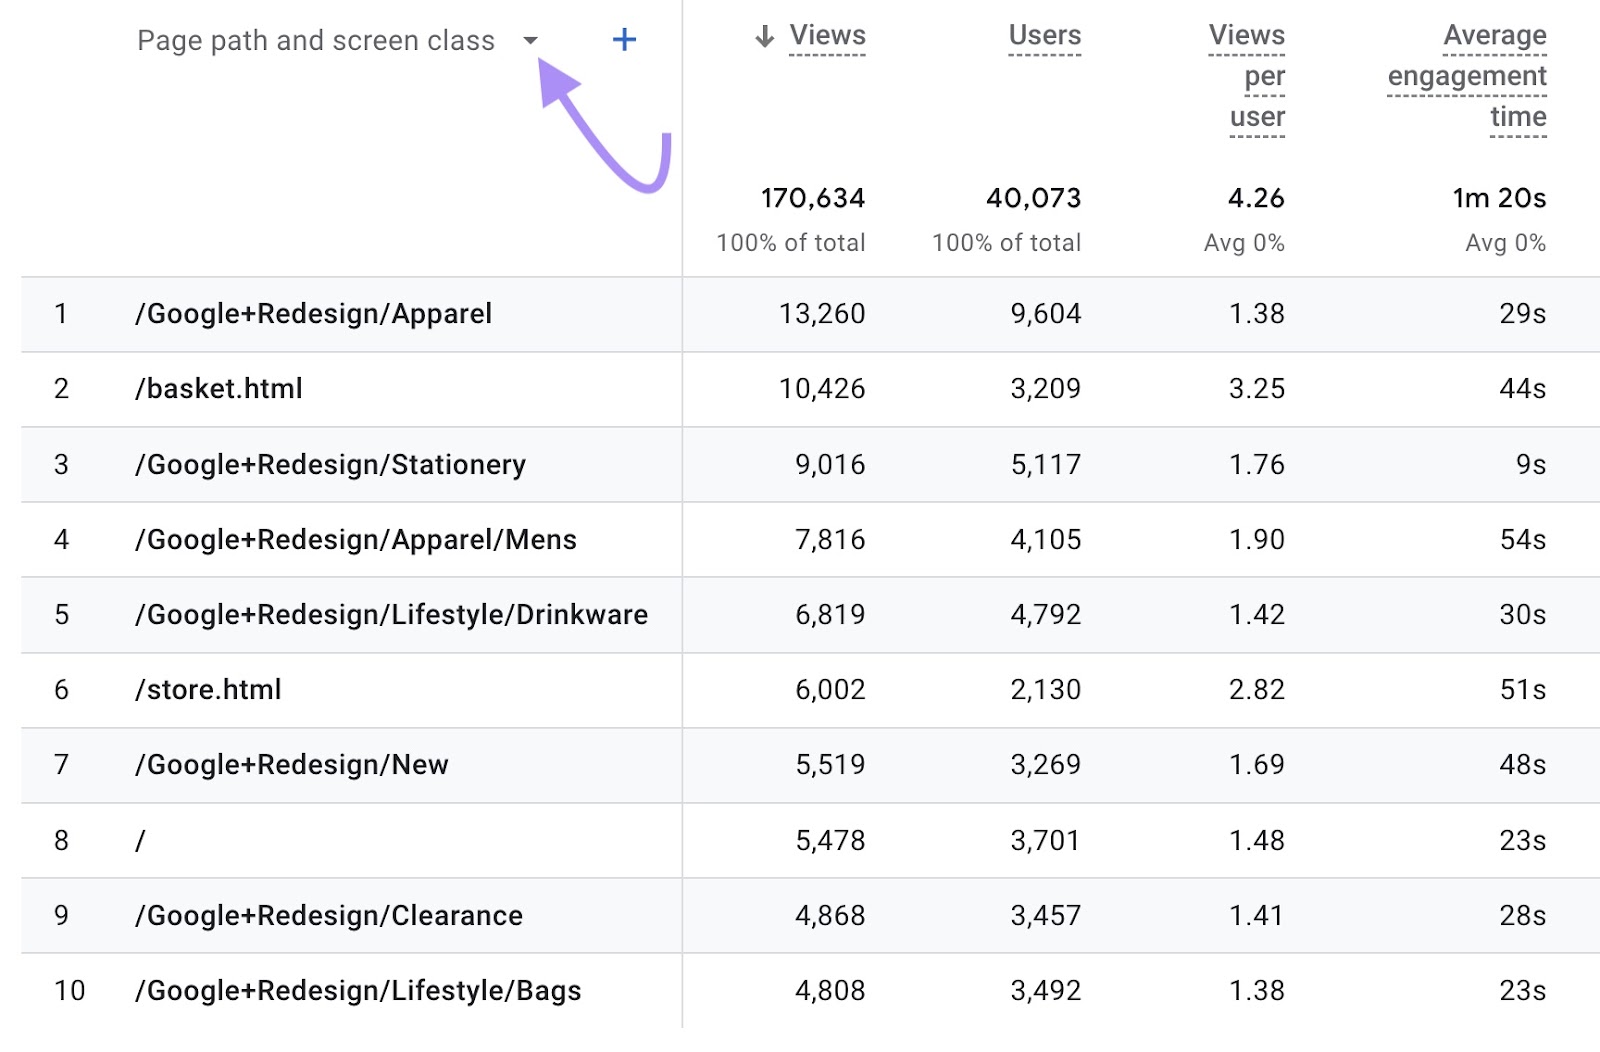This screenshot has width=1600, height=1052.
Task: Click the descending sort arrow beside Views
Action: tap(765, 37)
